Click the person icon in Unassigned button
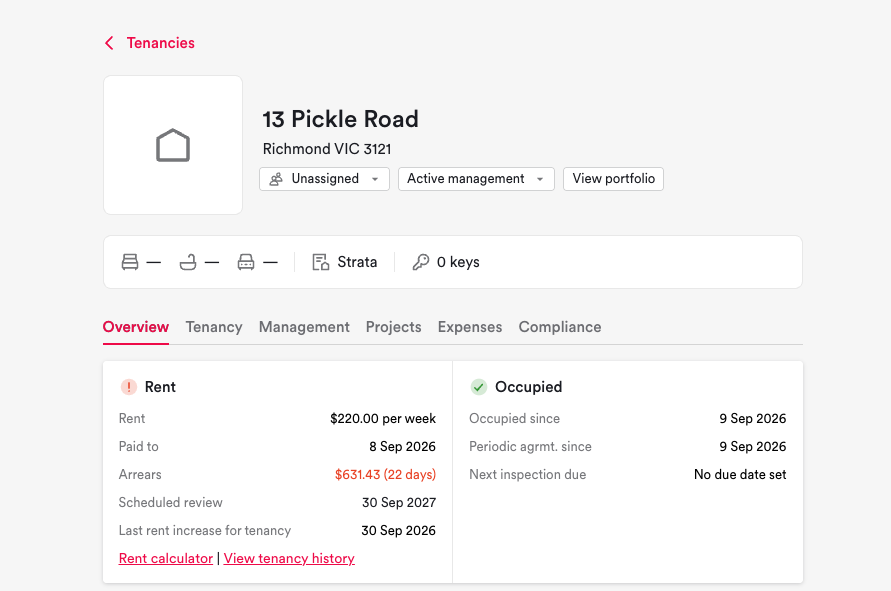Screen dimensions: 891x591 click(276, 179)
